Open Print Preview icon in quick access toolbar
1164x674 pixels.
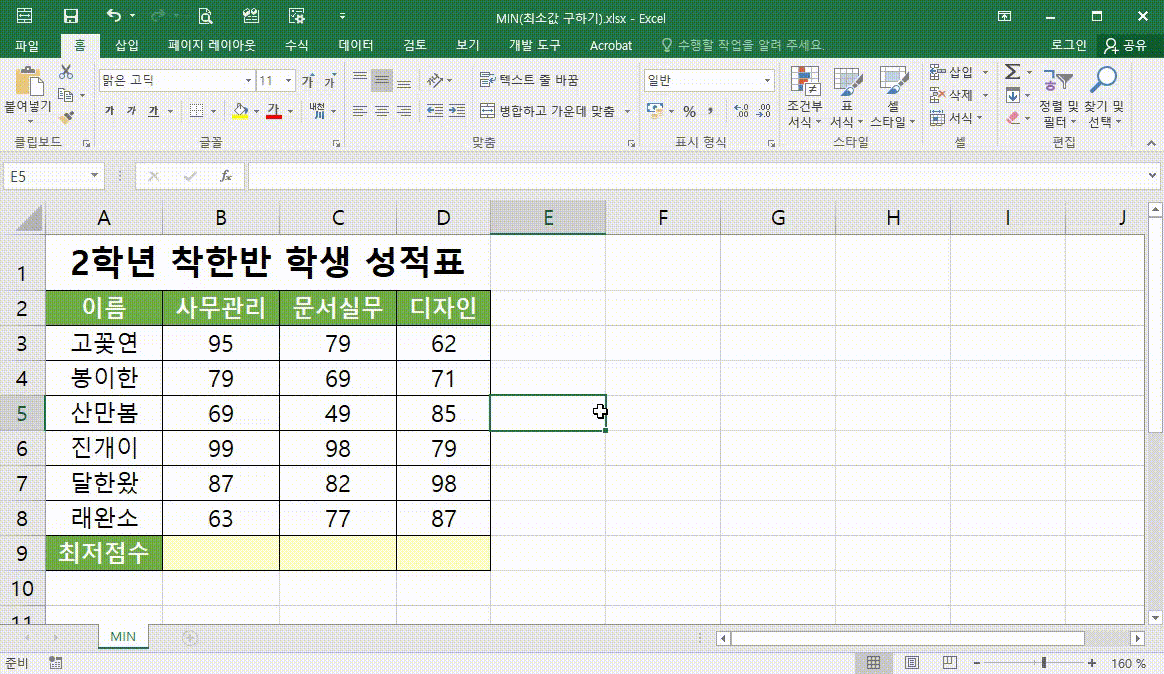pyautogui.click(x=206, y=16)
